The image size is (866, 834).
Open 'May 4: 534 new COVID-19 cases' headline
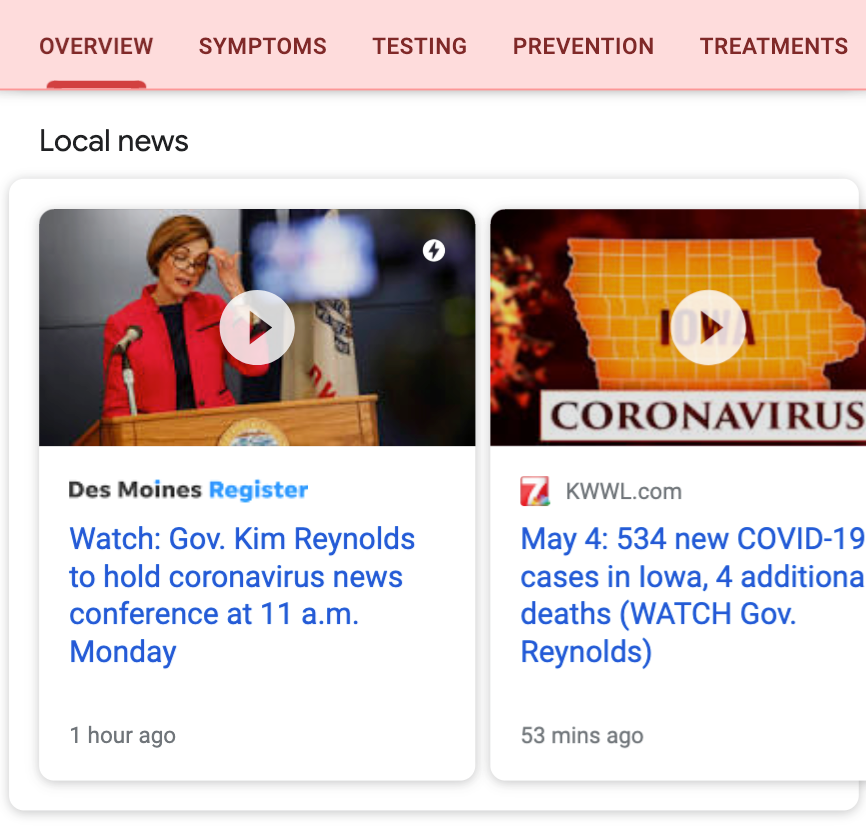pyautogui.click(x=693, y=595)
